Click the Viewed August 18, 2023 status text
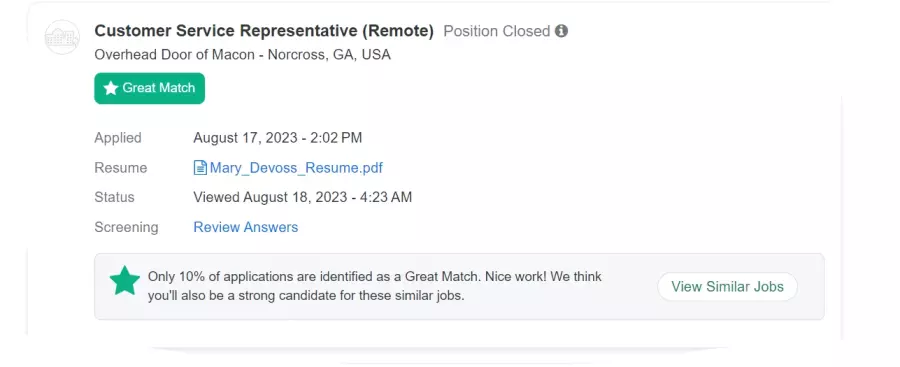 click(x=302, y=198)
